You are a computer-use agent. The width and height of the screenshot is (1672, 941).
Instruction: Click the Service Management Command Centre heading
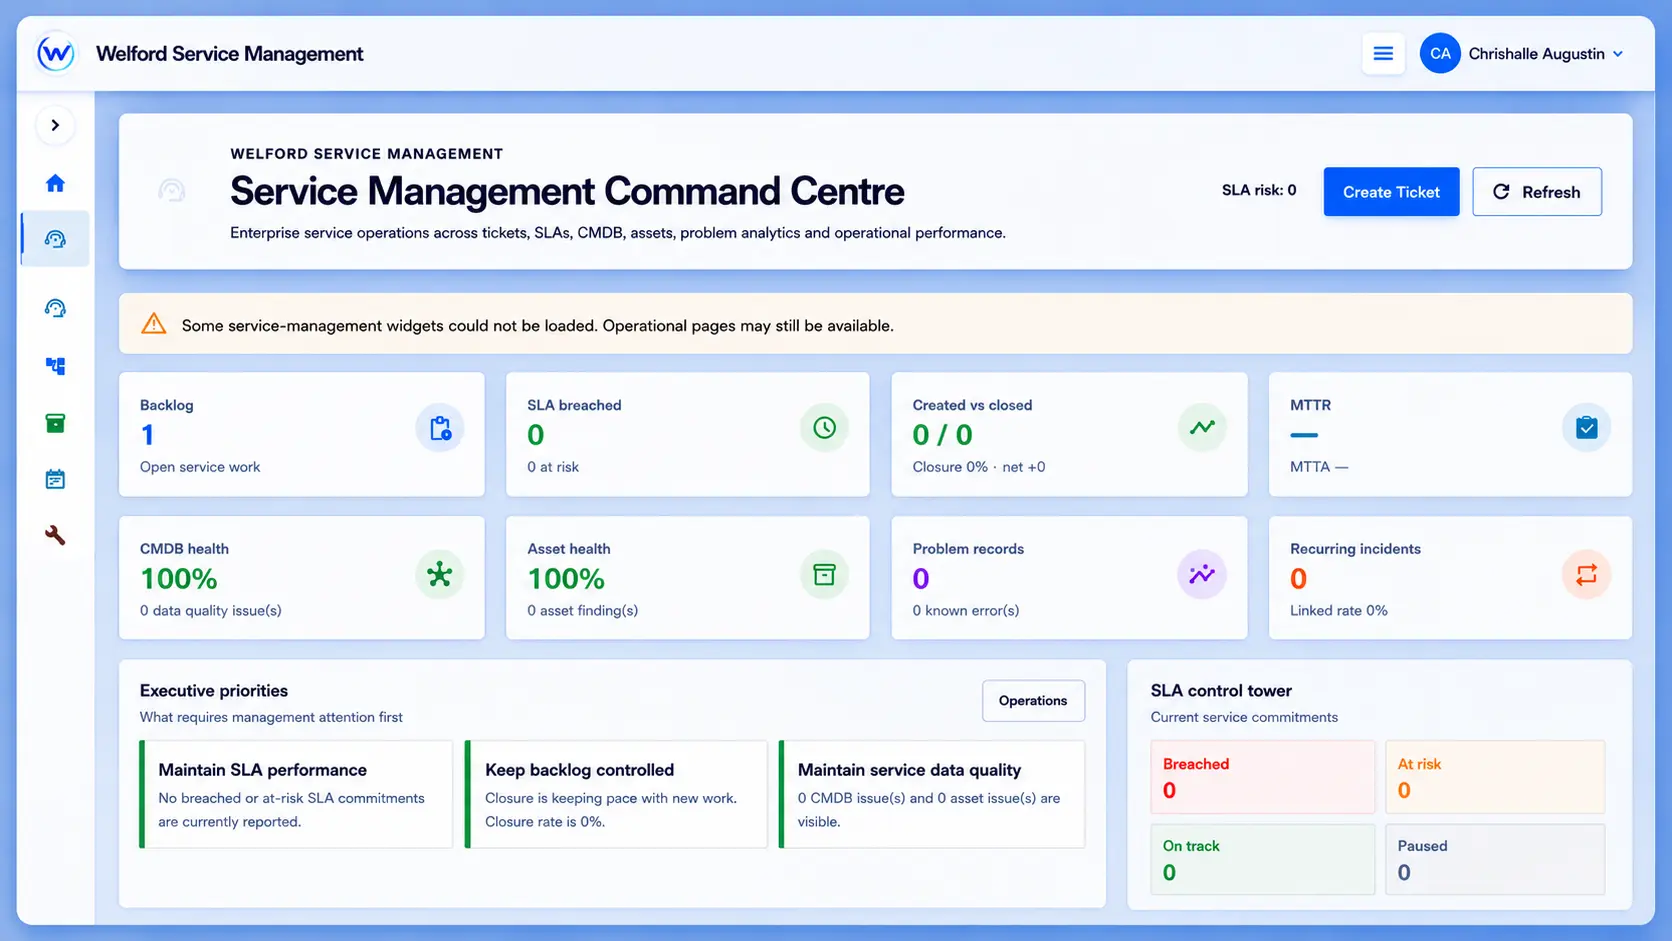click(x=567, y=191)
